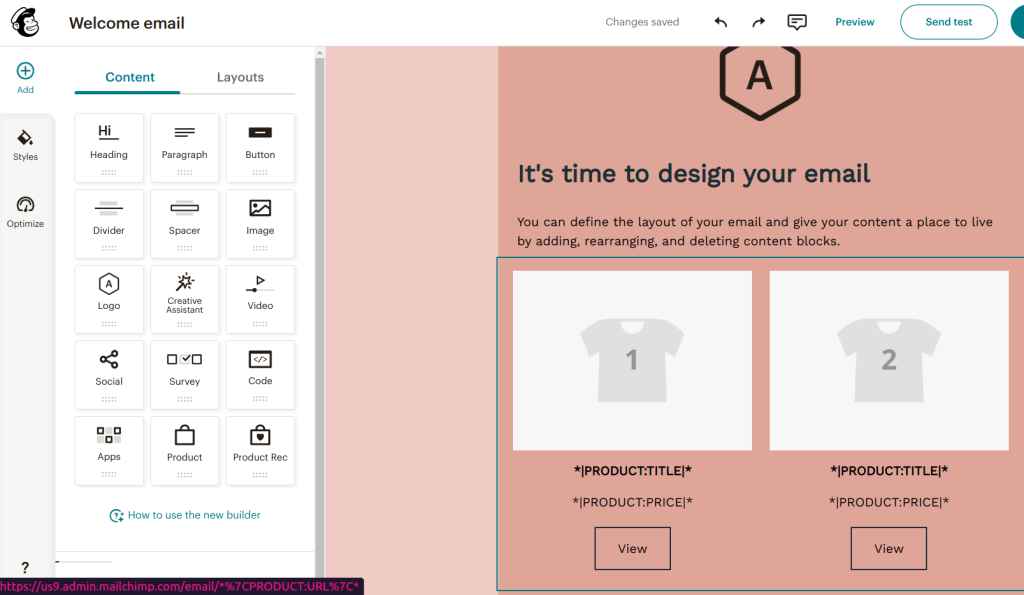Click product image placeholder number 2
The width and height of the screenshot is (1024, 595).
[x=889, y=361]
